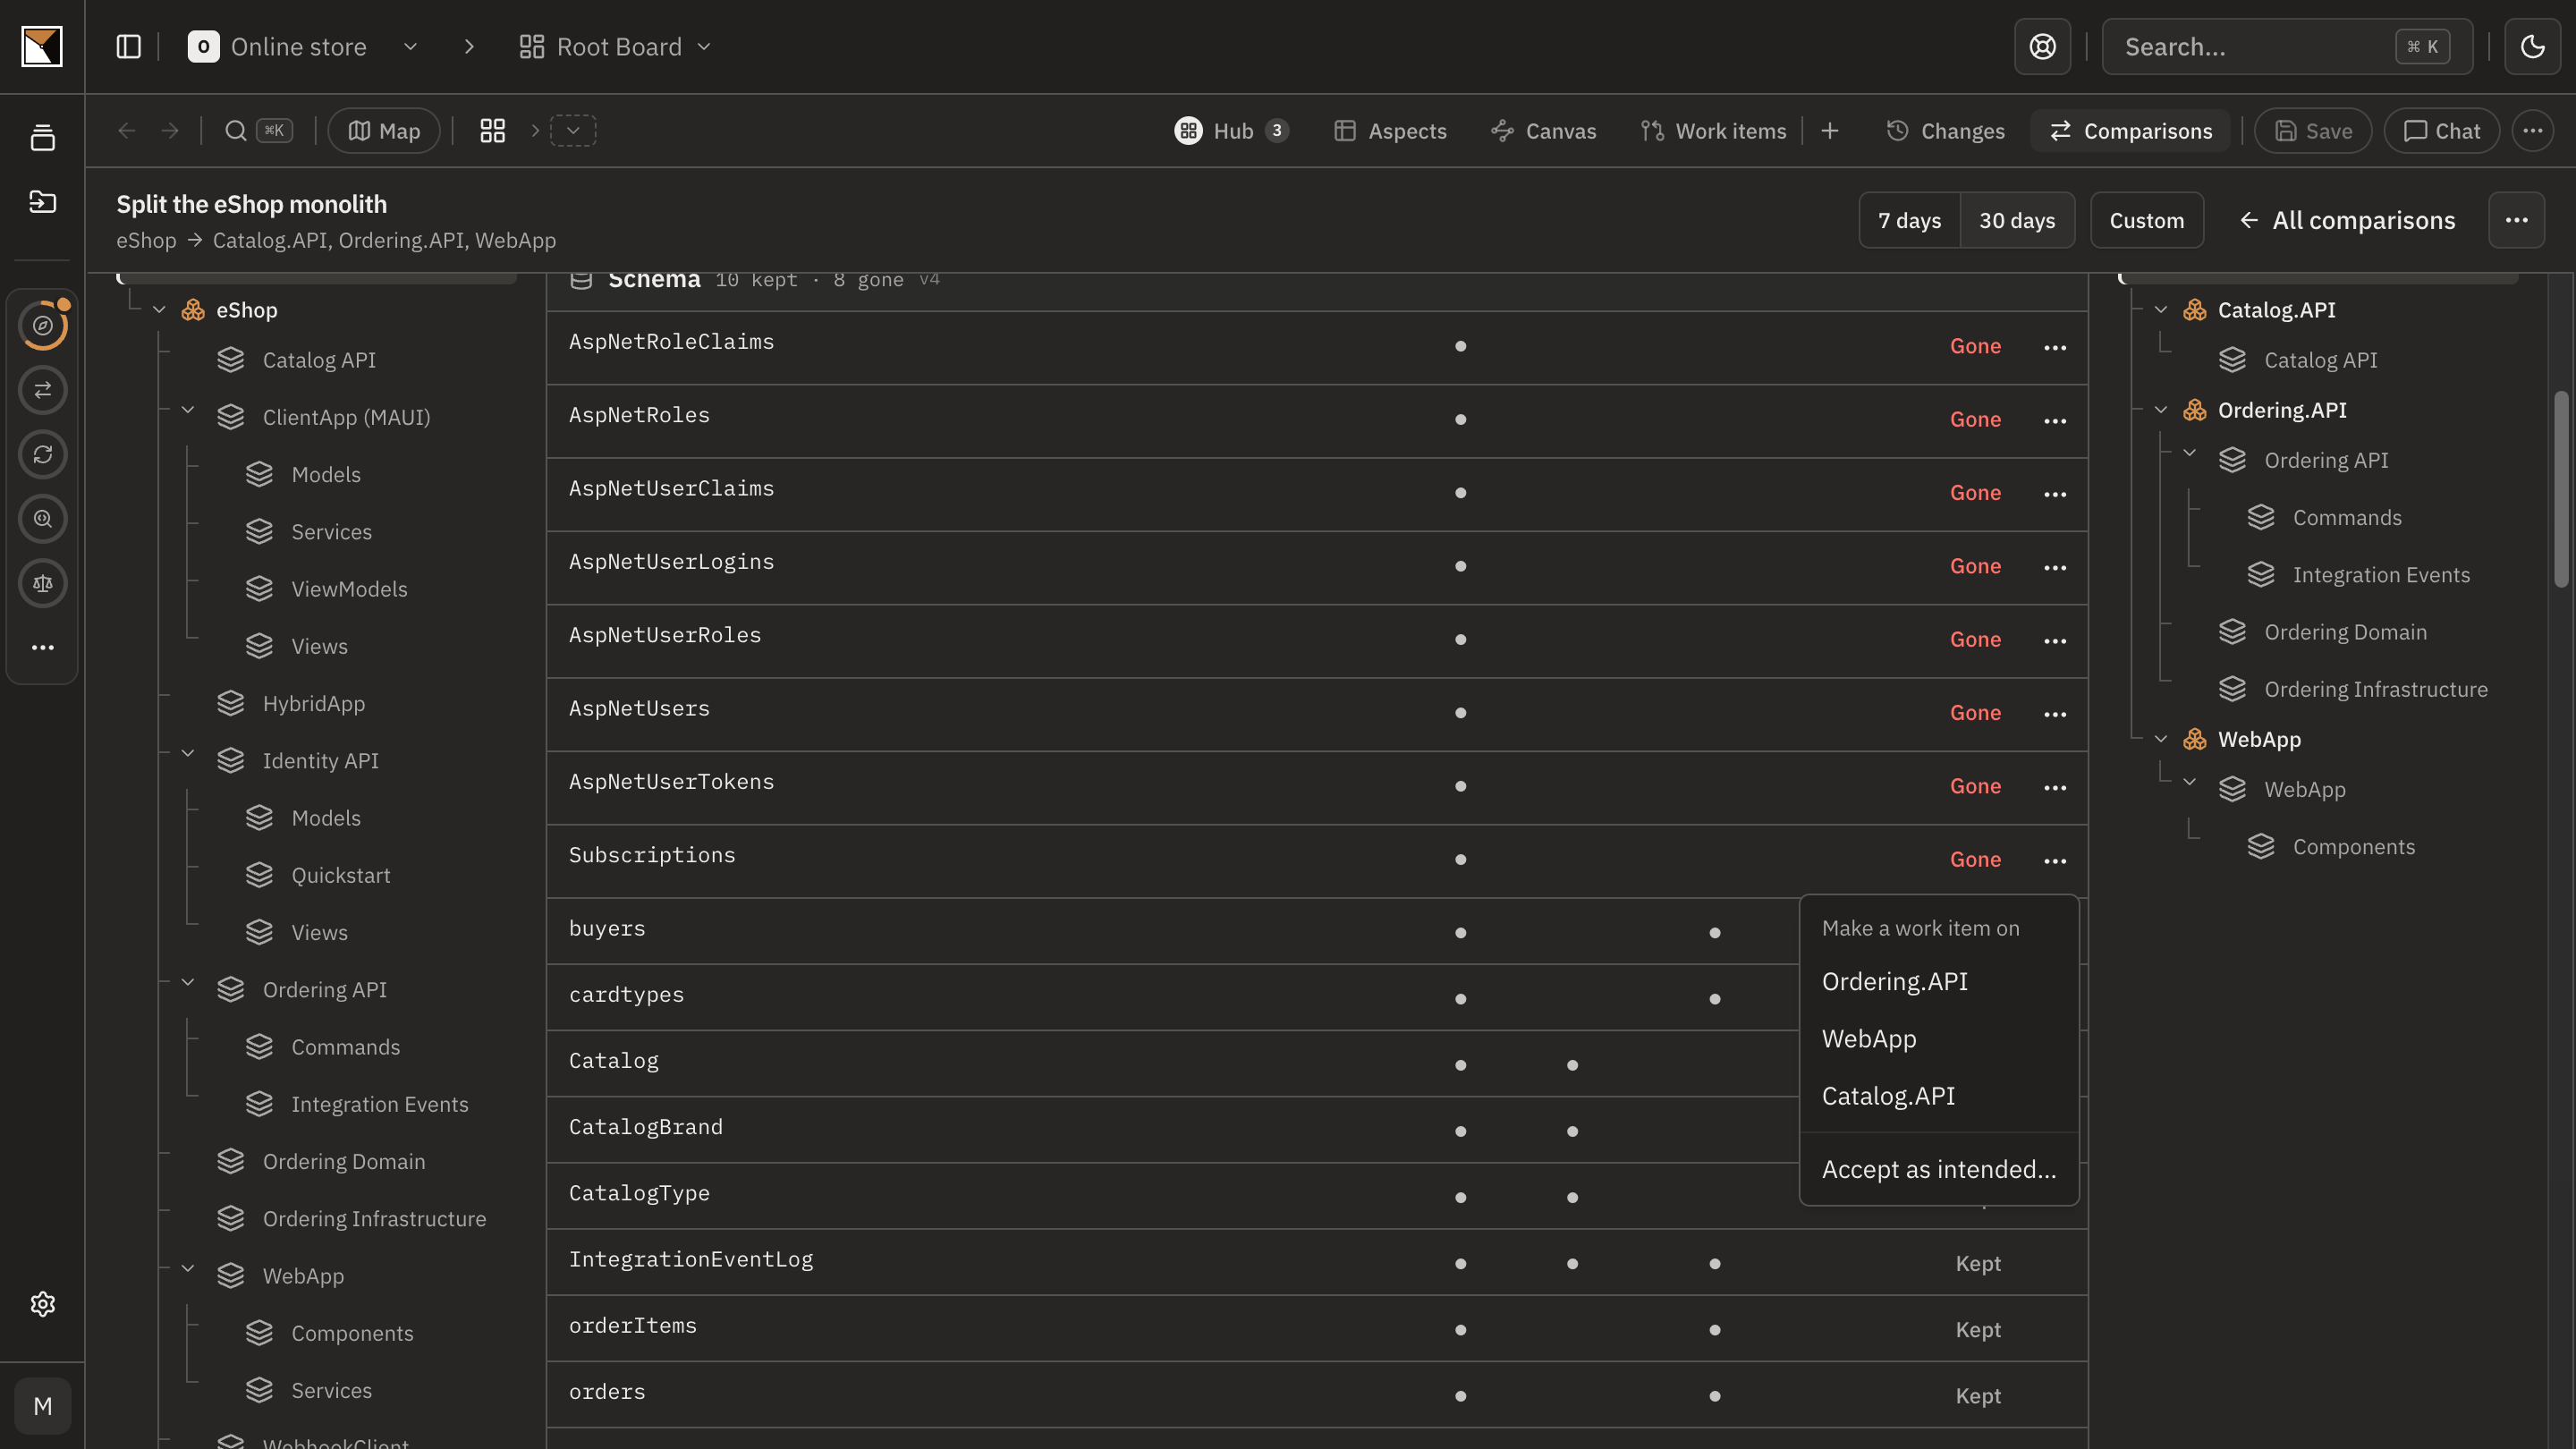Toggle the sidebar panel icon

pyautogui.click(x=128, y=47)
